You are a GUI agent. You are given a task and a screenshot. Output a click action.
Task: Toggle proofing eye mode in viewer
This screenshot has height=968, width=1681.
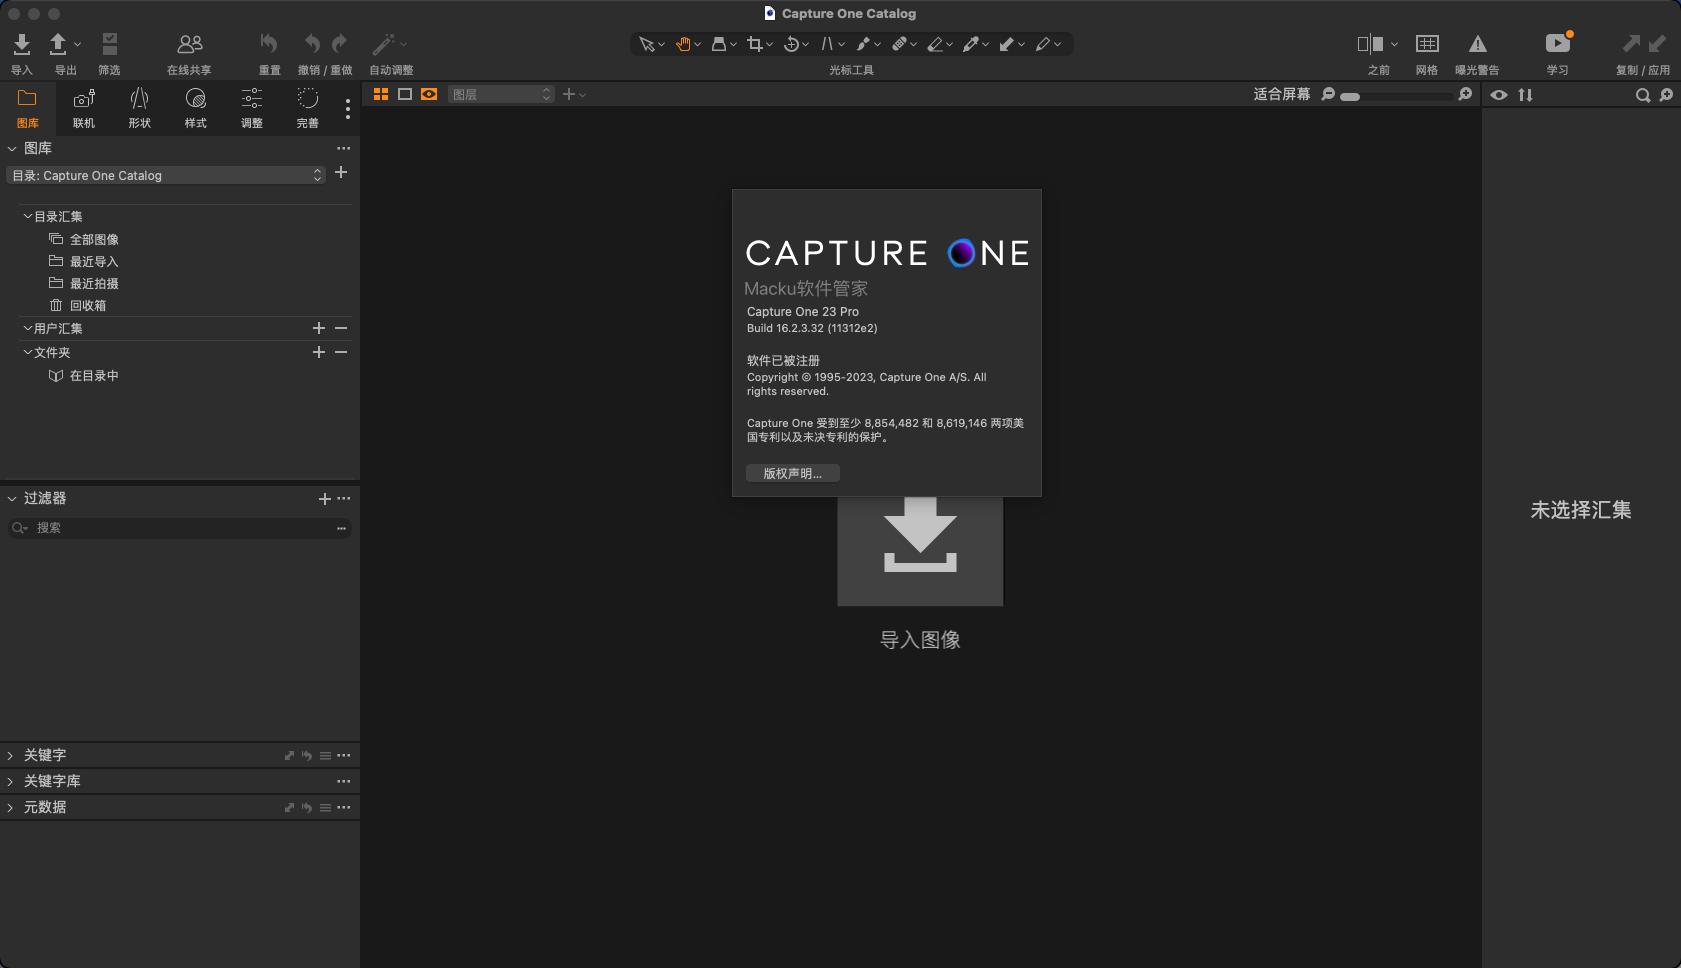(429, 94)
